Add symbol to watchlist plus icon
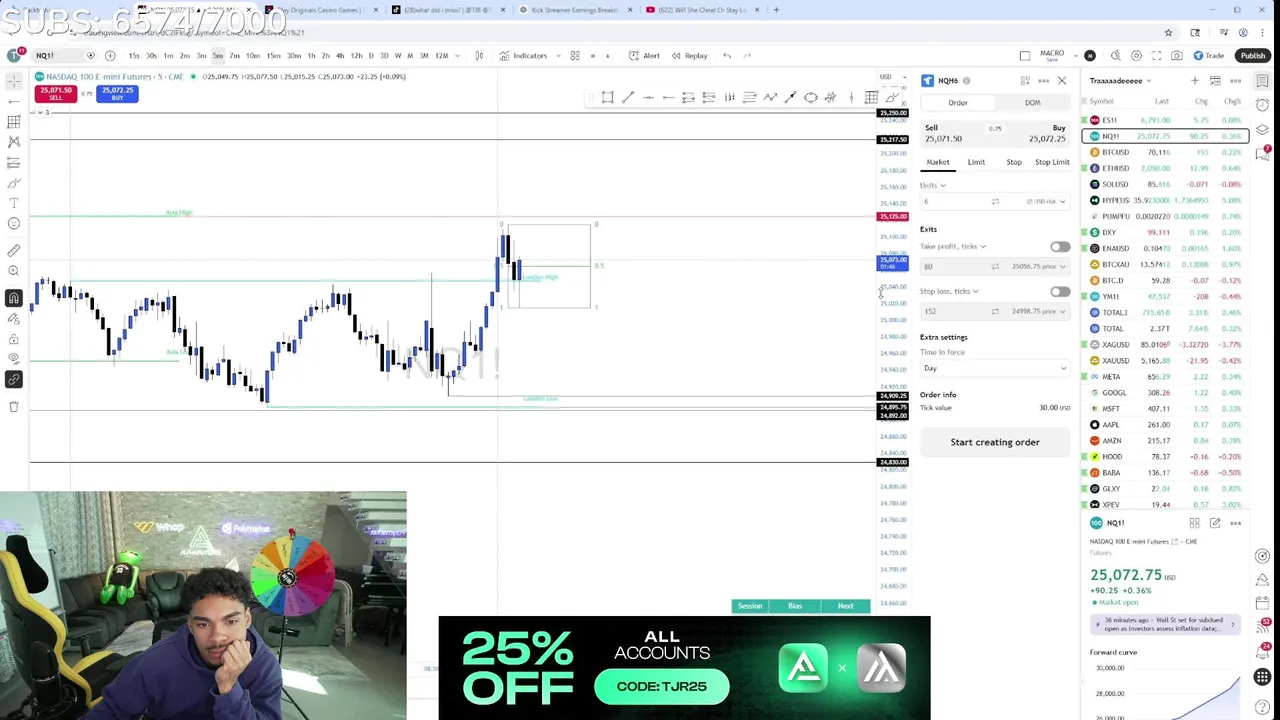Image resolution: width=1280 pixels, height=720 pixels. [x=1194, y=81]
